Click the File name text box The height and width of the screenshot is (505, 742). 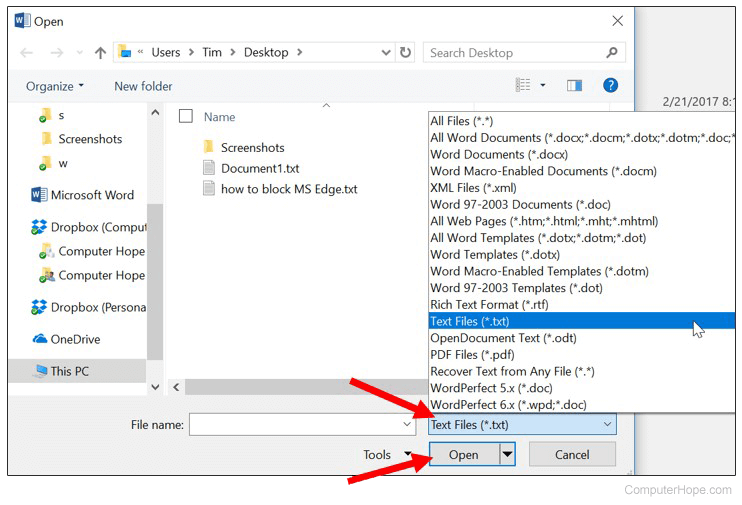[302, 424]
